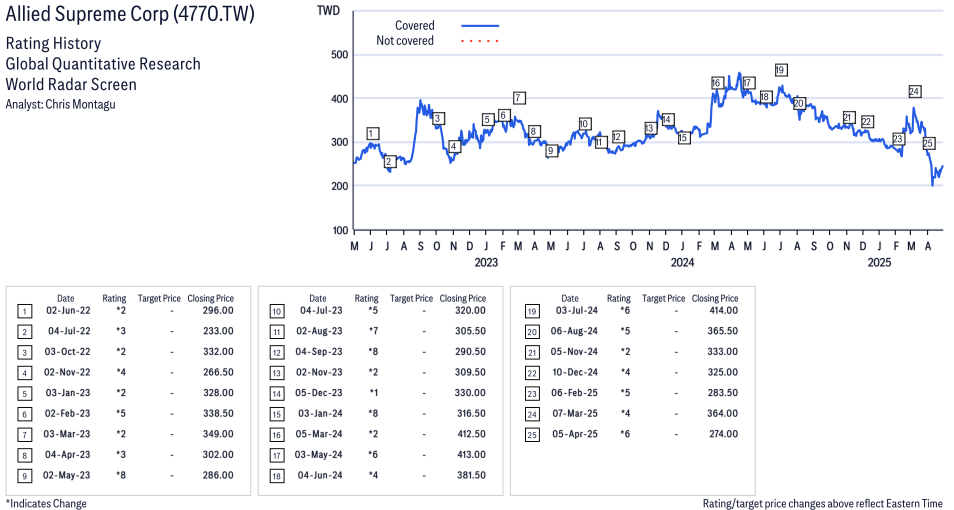
Task: Click the date 07-Mar-25 in the table
Action: (574, 413)
